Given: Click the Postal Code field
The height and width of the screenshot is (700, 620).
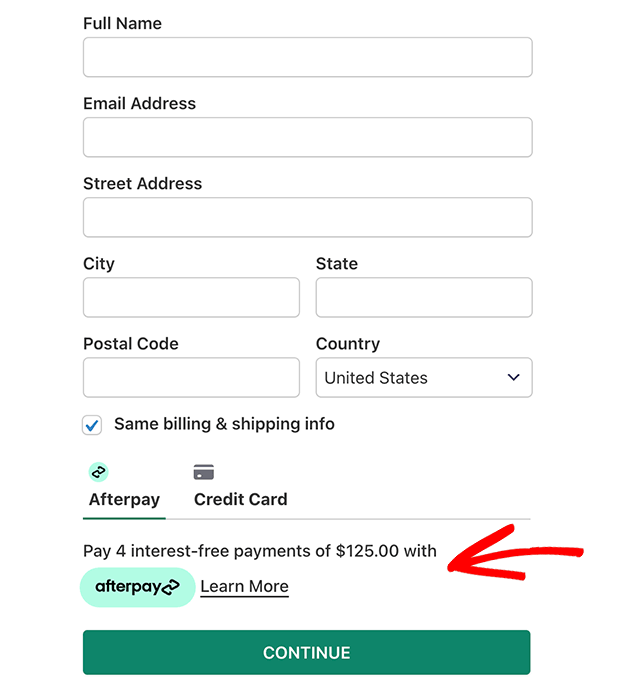Looking at the screenshot, I should click(x=191, y=377).
